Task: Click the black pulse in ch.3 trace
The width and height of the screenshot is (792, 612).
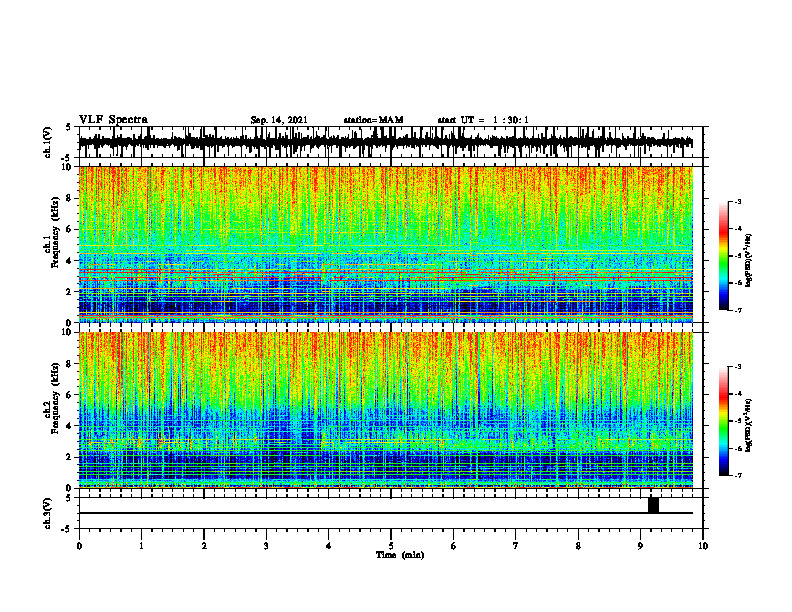Action: tap(653, 505)
